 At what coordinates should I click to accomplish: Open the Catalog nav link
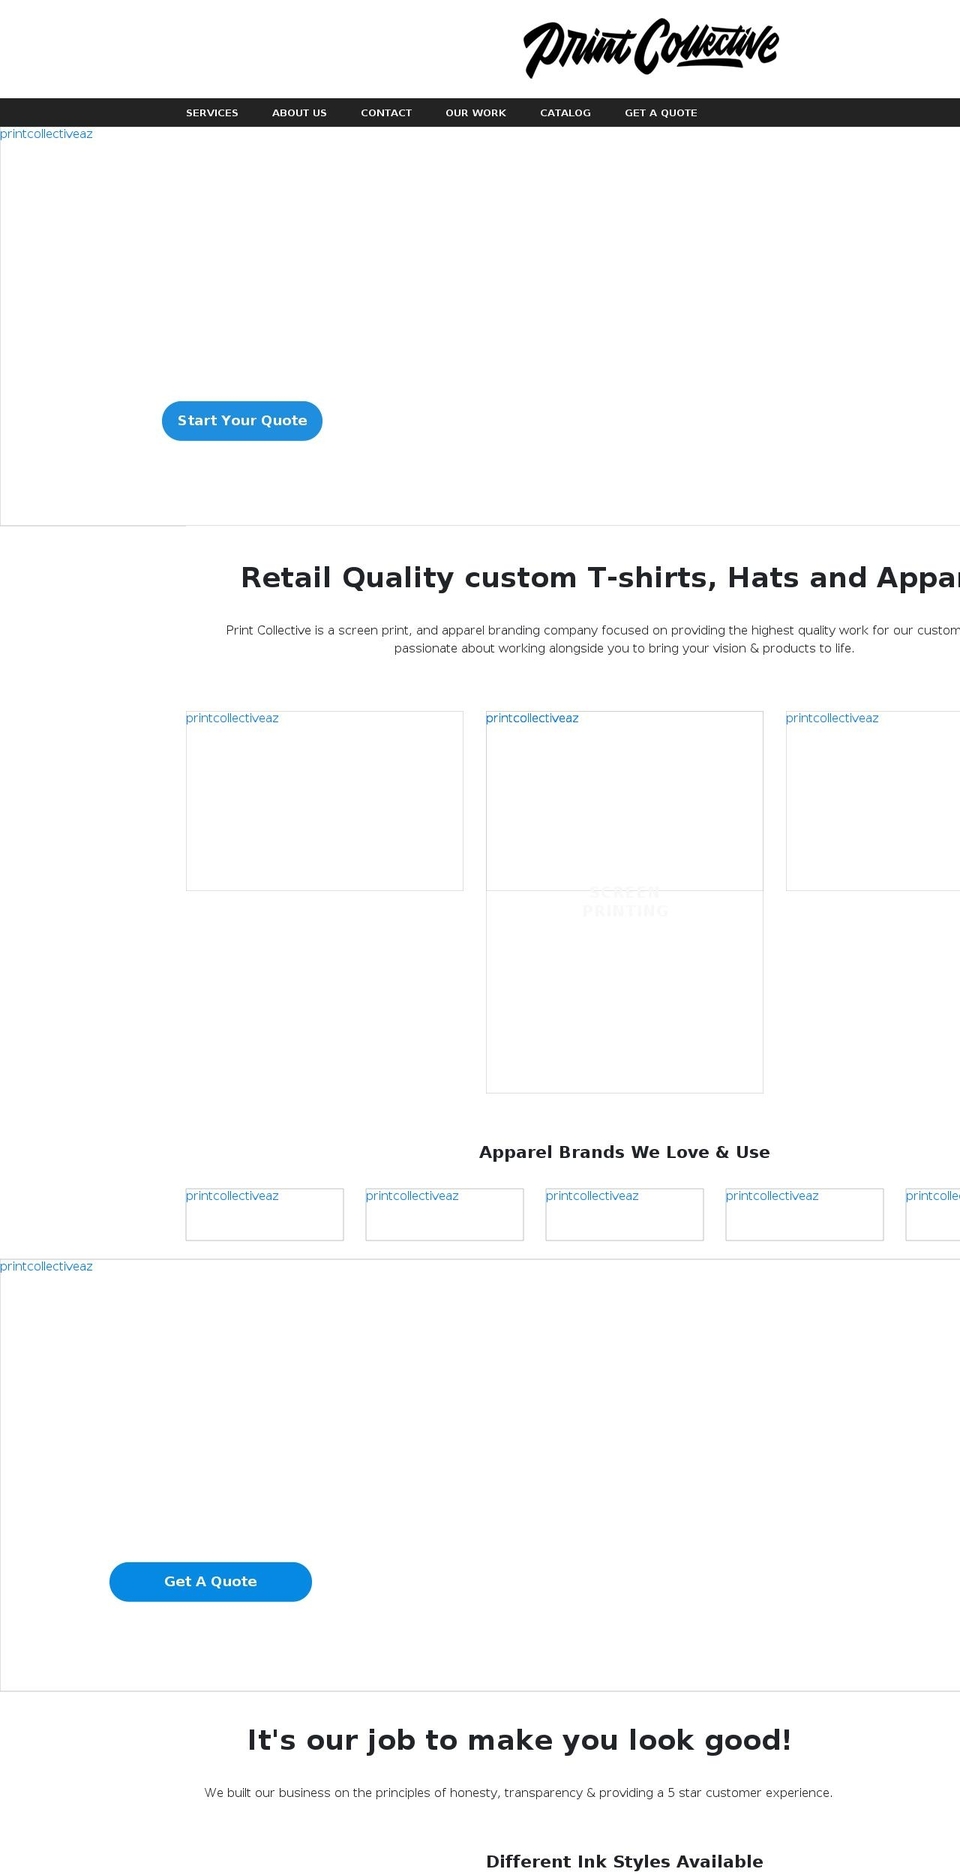coord(565,113)
